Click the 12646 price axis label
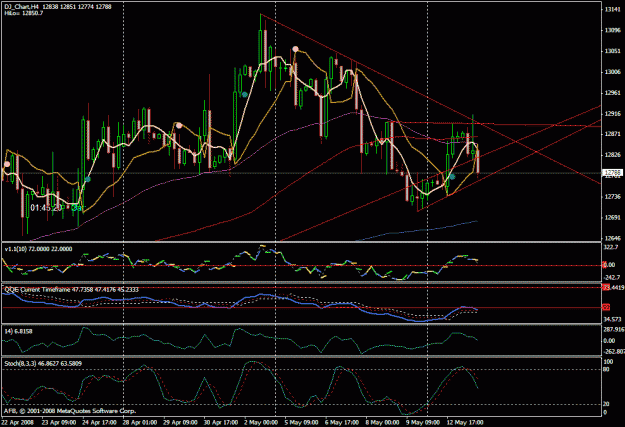The height and width of the screenshot is (427, 625). click(612, 238)
